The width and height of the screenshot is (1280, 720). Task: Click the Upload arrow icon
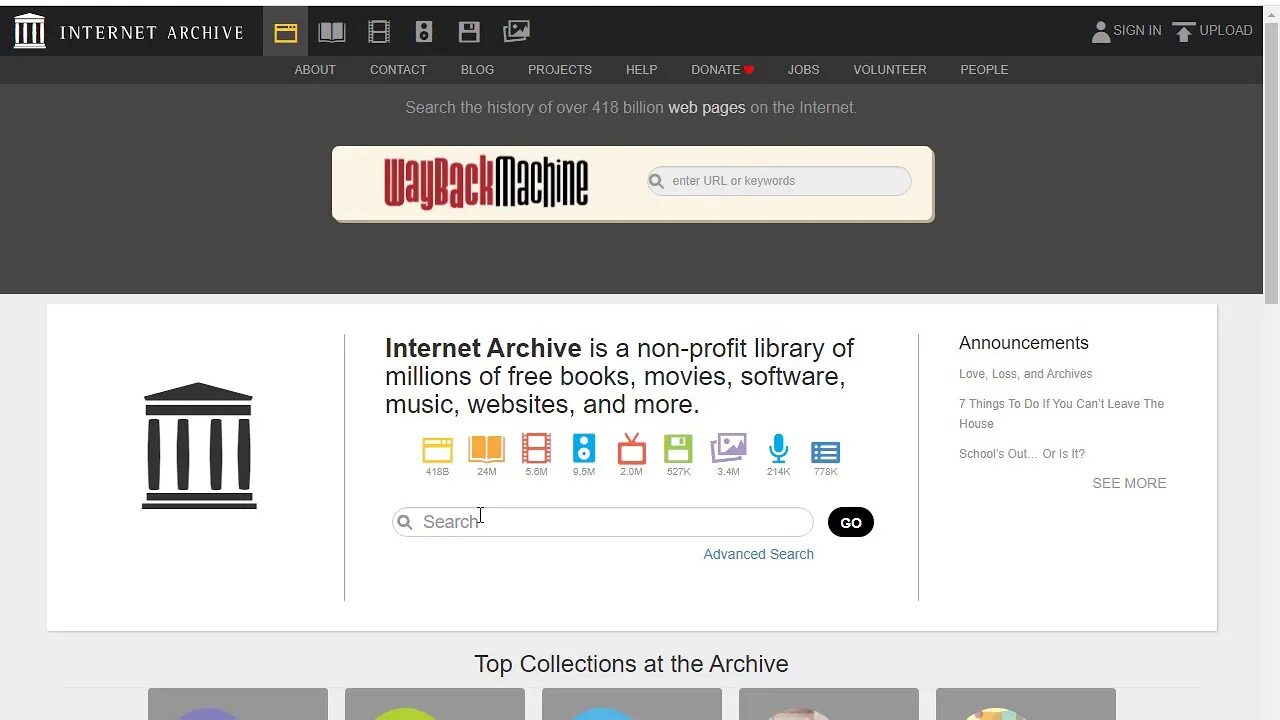pyautogui.click(x=1184, y=32)
